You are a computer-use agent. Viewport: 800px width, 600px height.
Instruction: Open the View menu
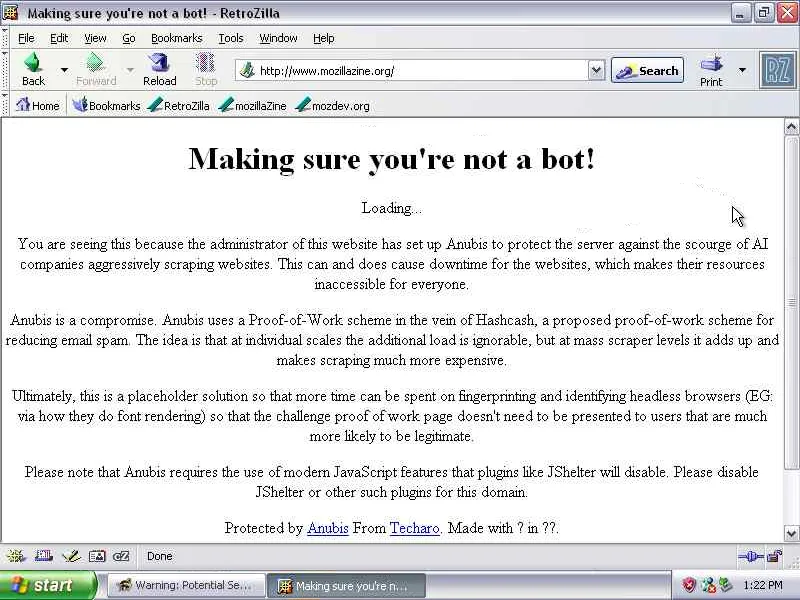[95, 38]
